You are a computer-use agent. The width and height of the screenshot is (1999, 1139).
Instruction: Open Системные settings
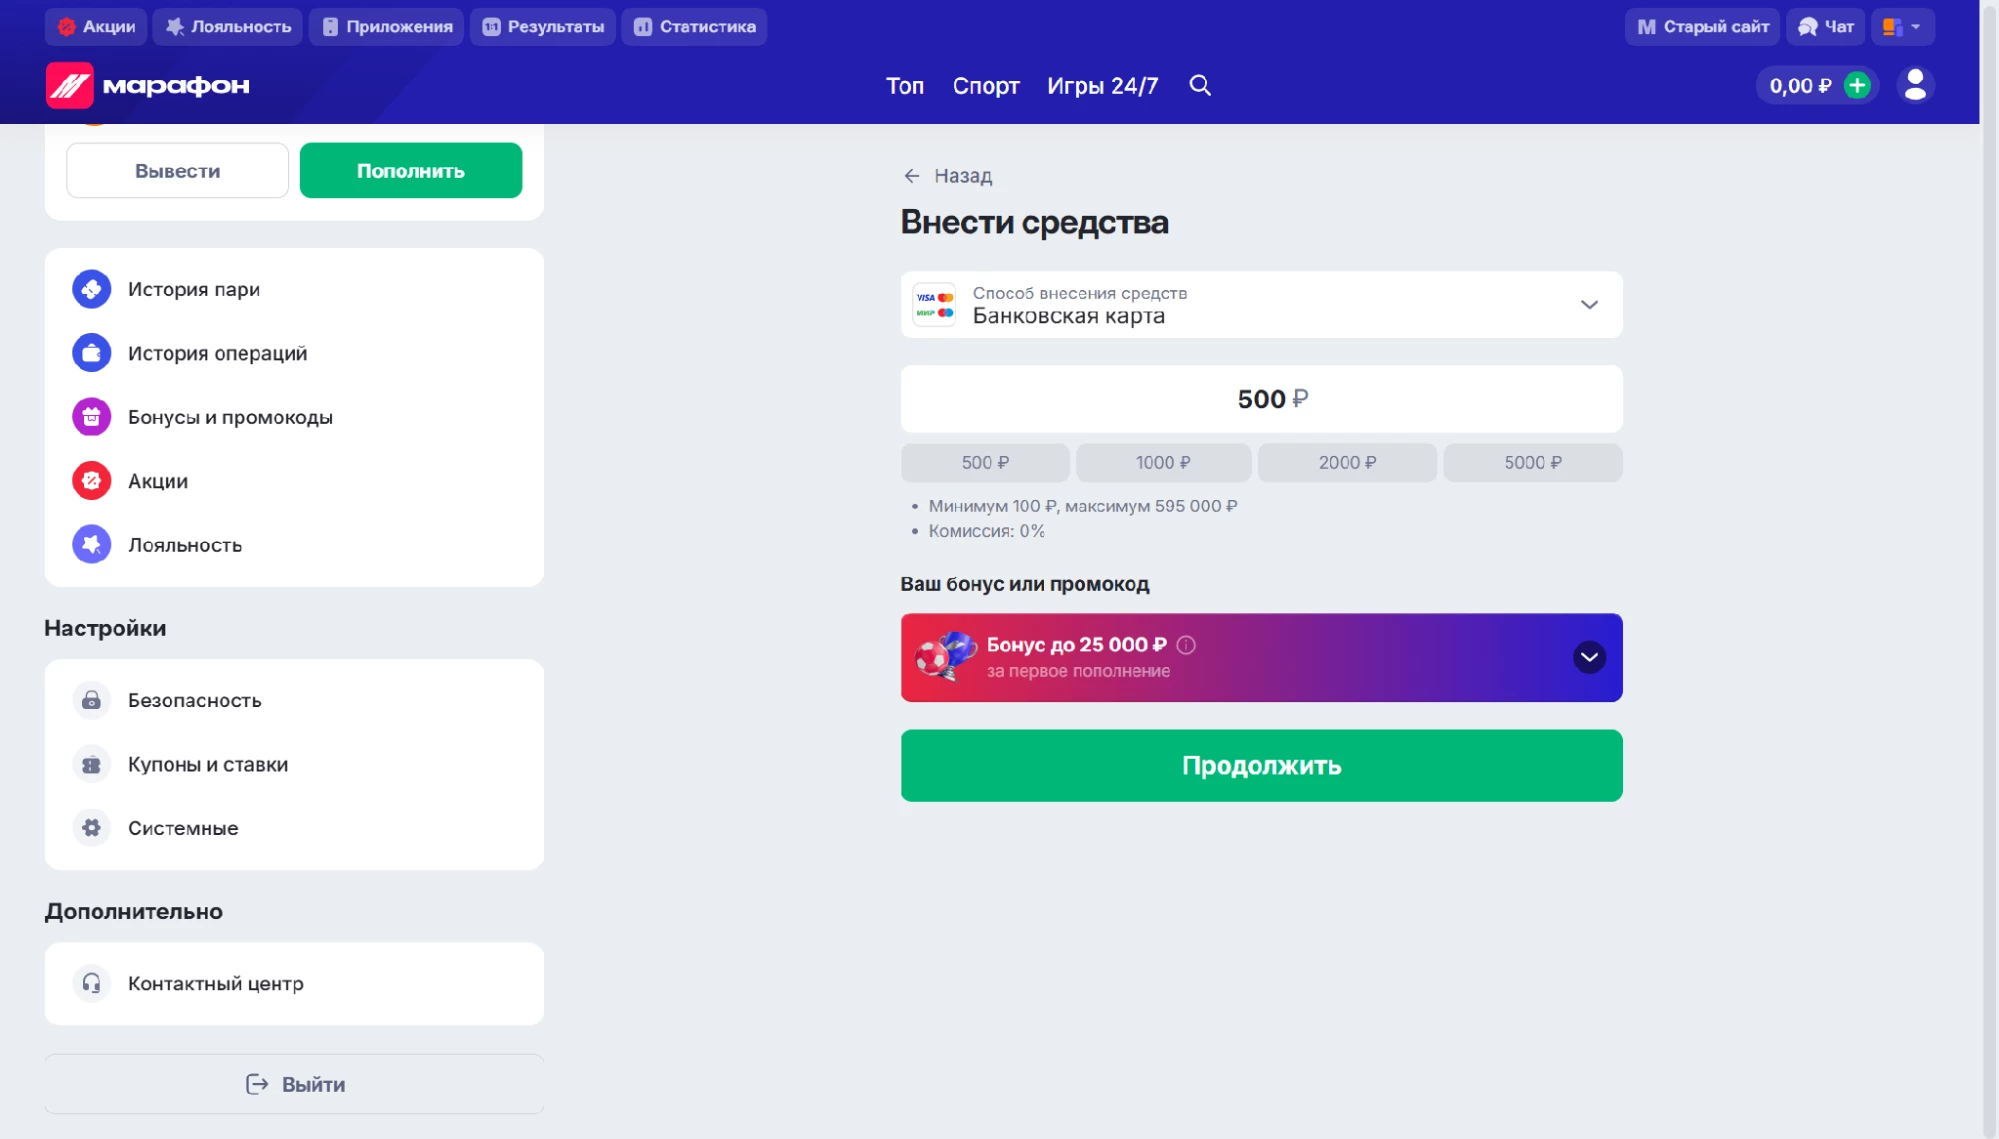[294, 828]
